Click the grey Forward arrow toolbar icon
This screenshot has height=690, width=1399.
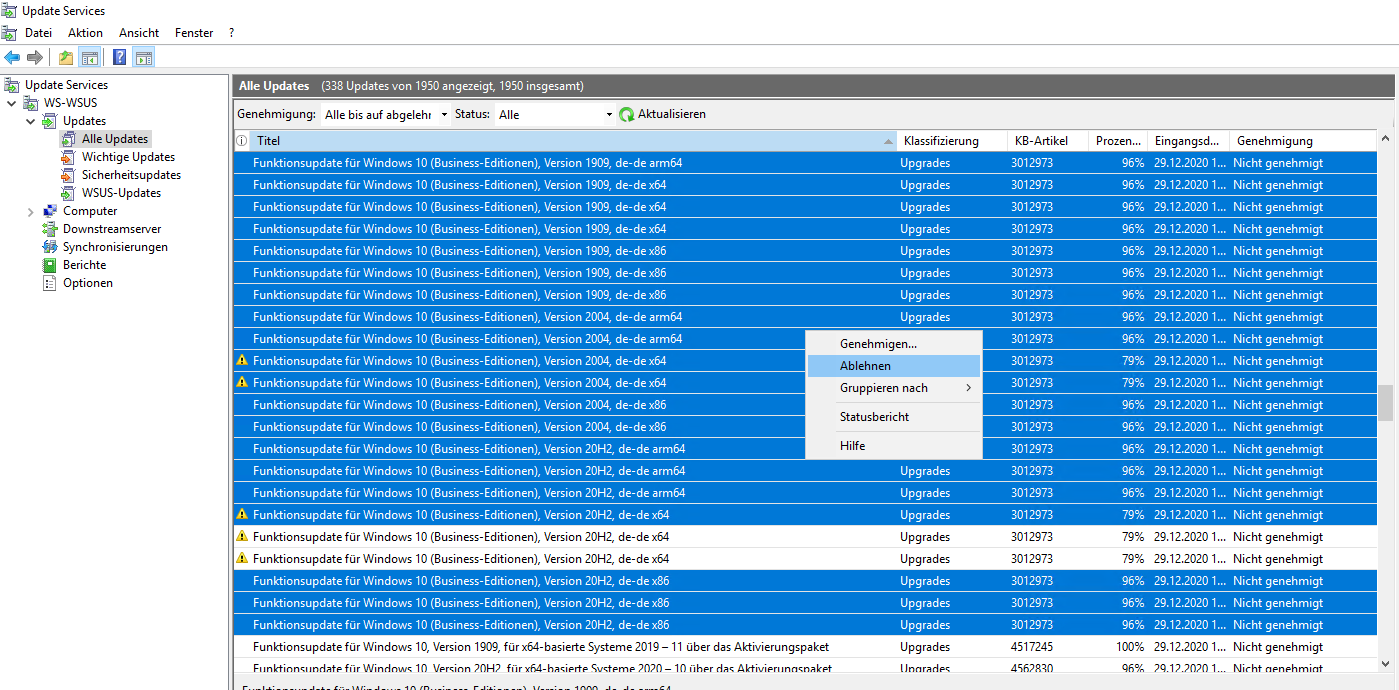pos(35,57)
